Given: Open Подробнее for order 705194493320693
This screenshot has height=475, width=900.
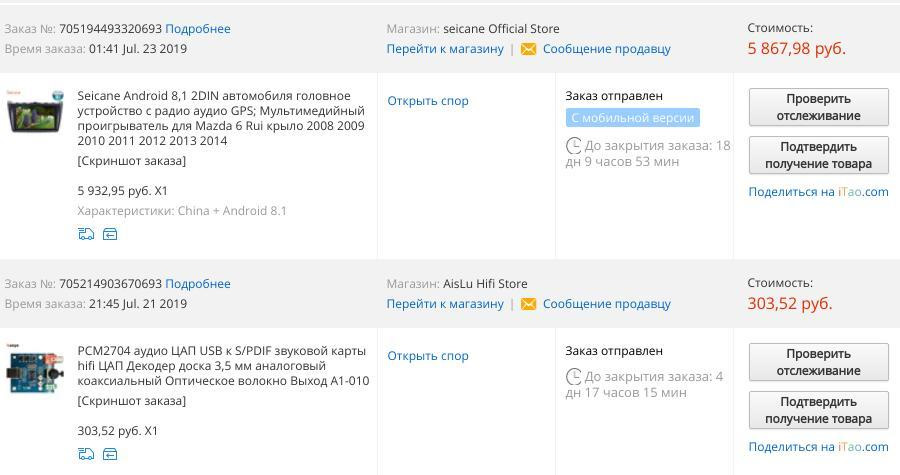Looking at the screenshot, I should pos(197,29).
